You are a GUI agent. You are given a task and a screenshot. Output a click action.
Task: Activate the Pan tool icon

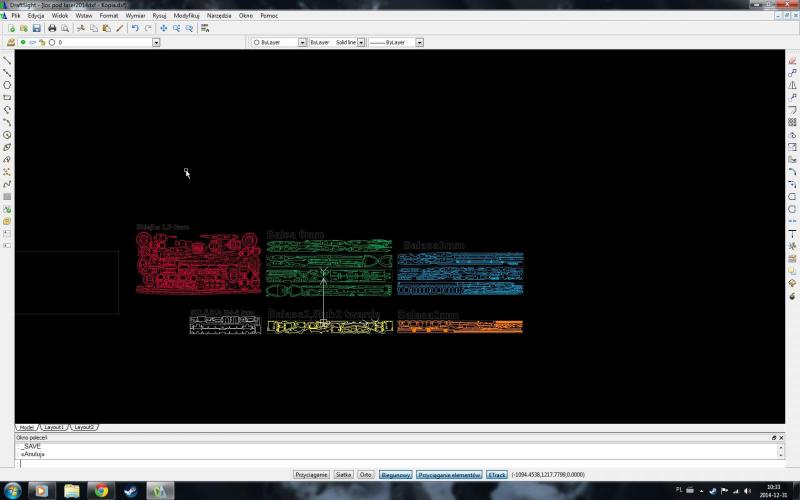[163, 28]
